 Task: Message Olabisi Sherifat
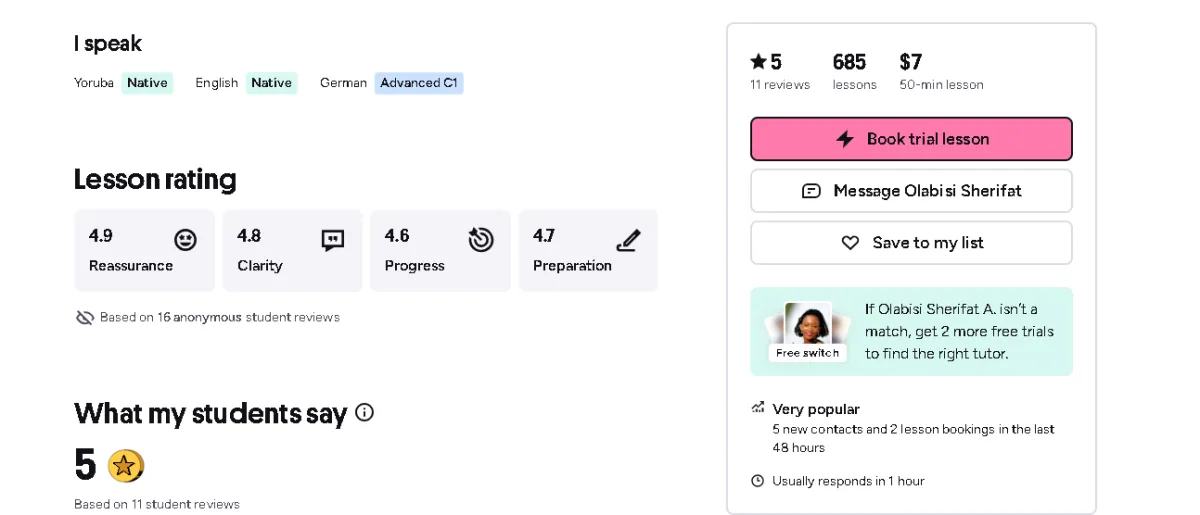[x=911, y=190]
